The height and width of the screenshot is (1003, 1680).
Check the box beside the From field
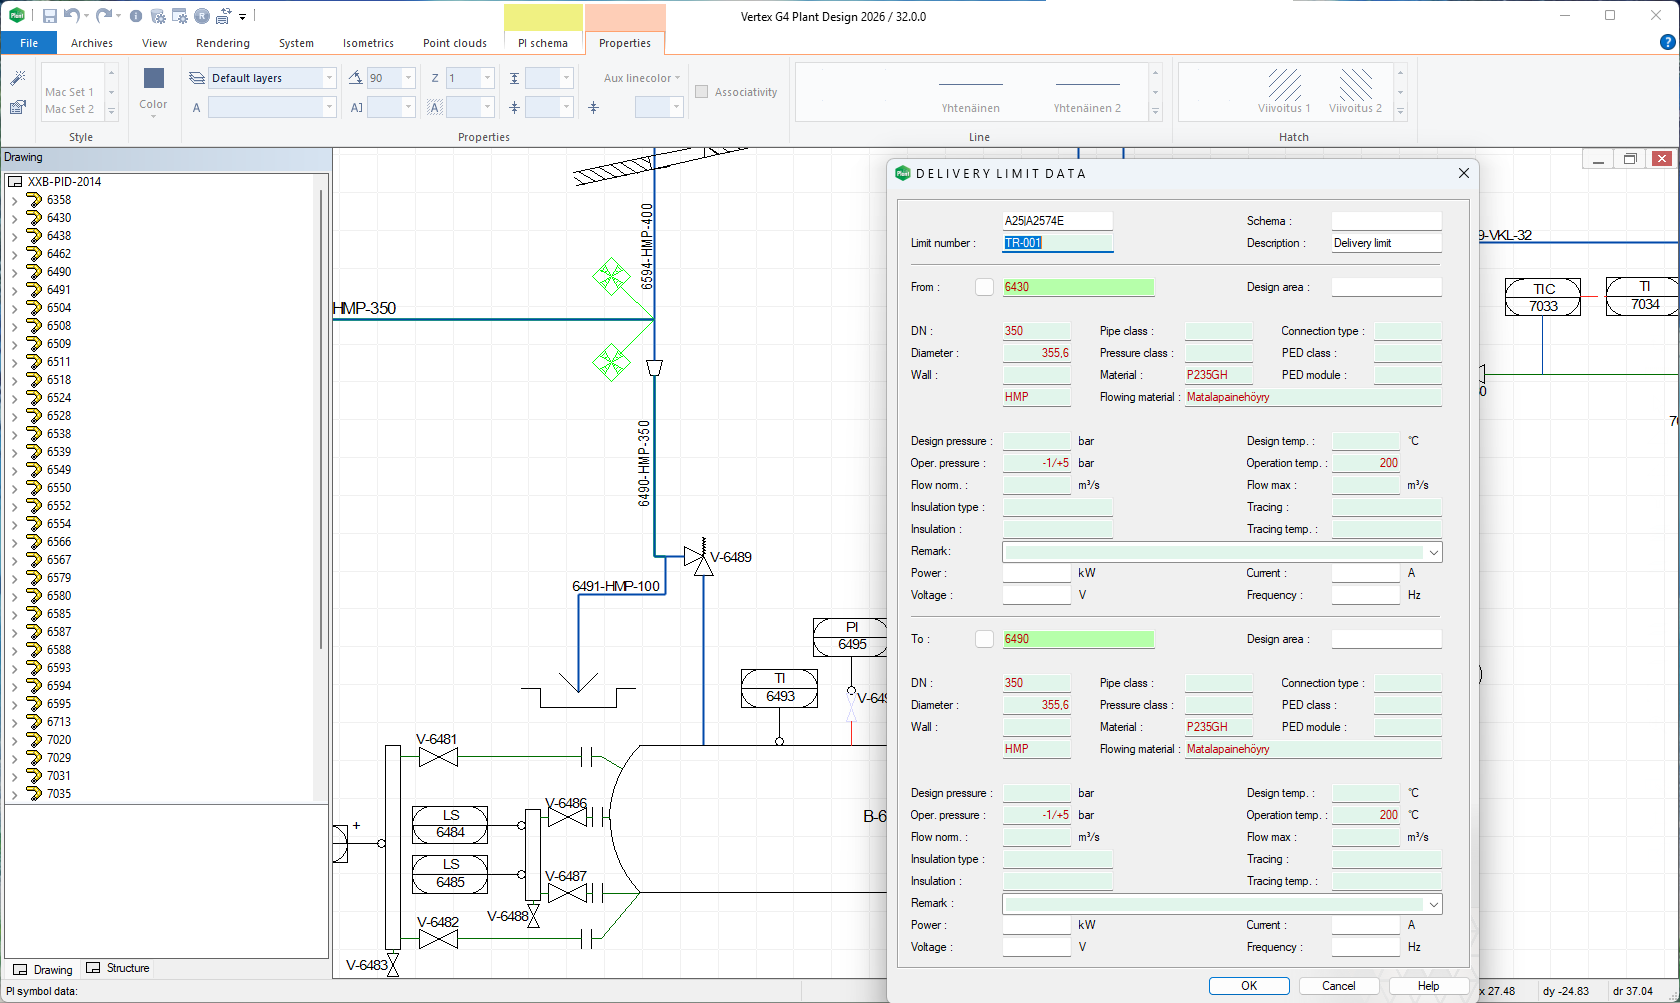[984, 287]
